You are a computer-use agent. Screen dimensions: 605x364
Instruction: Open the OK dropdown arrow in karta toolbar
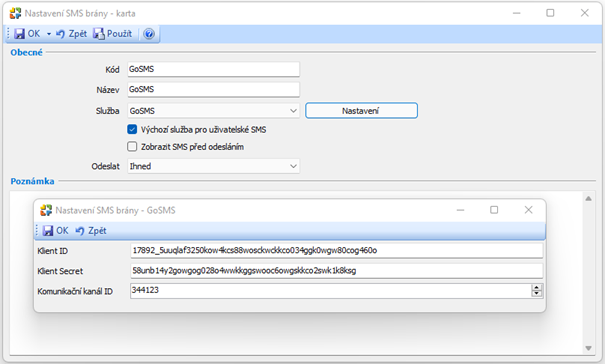click(x=49, y=34)
